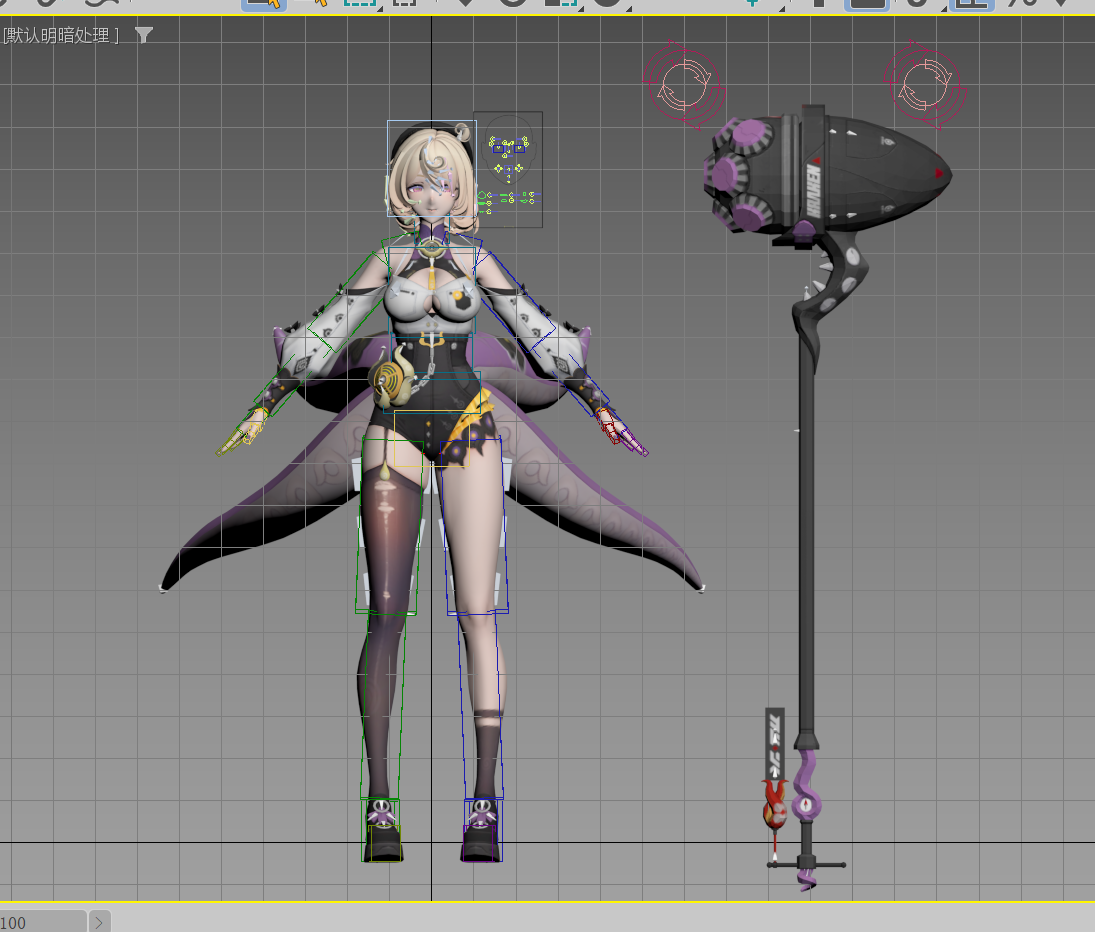Viewport: 1095px width, 932px height.
Task: Click the time slider showing 100
Action: [42, 922]
